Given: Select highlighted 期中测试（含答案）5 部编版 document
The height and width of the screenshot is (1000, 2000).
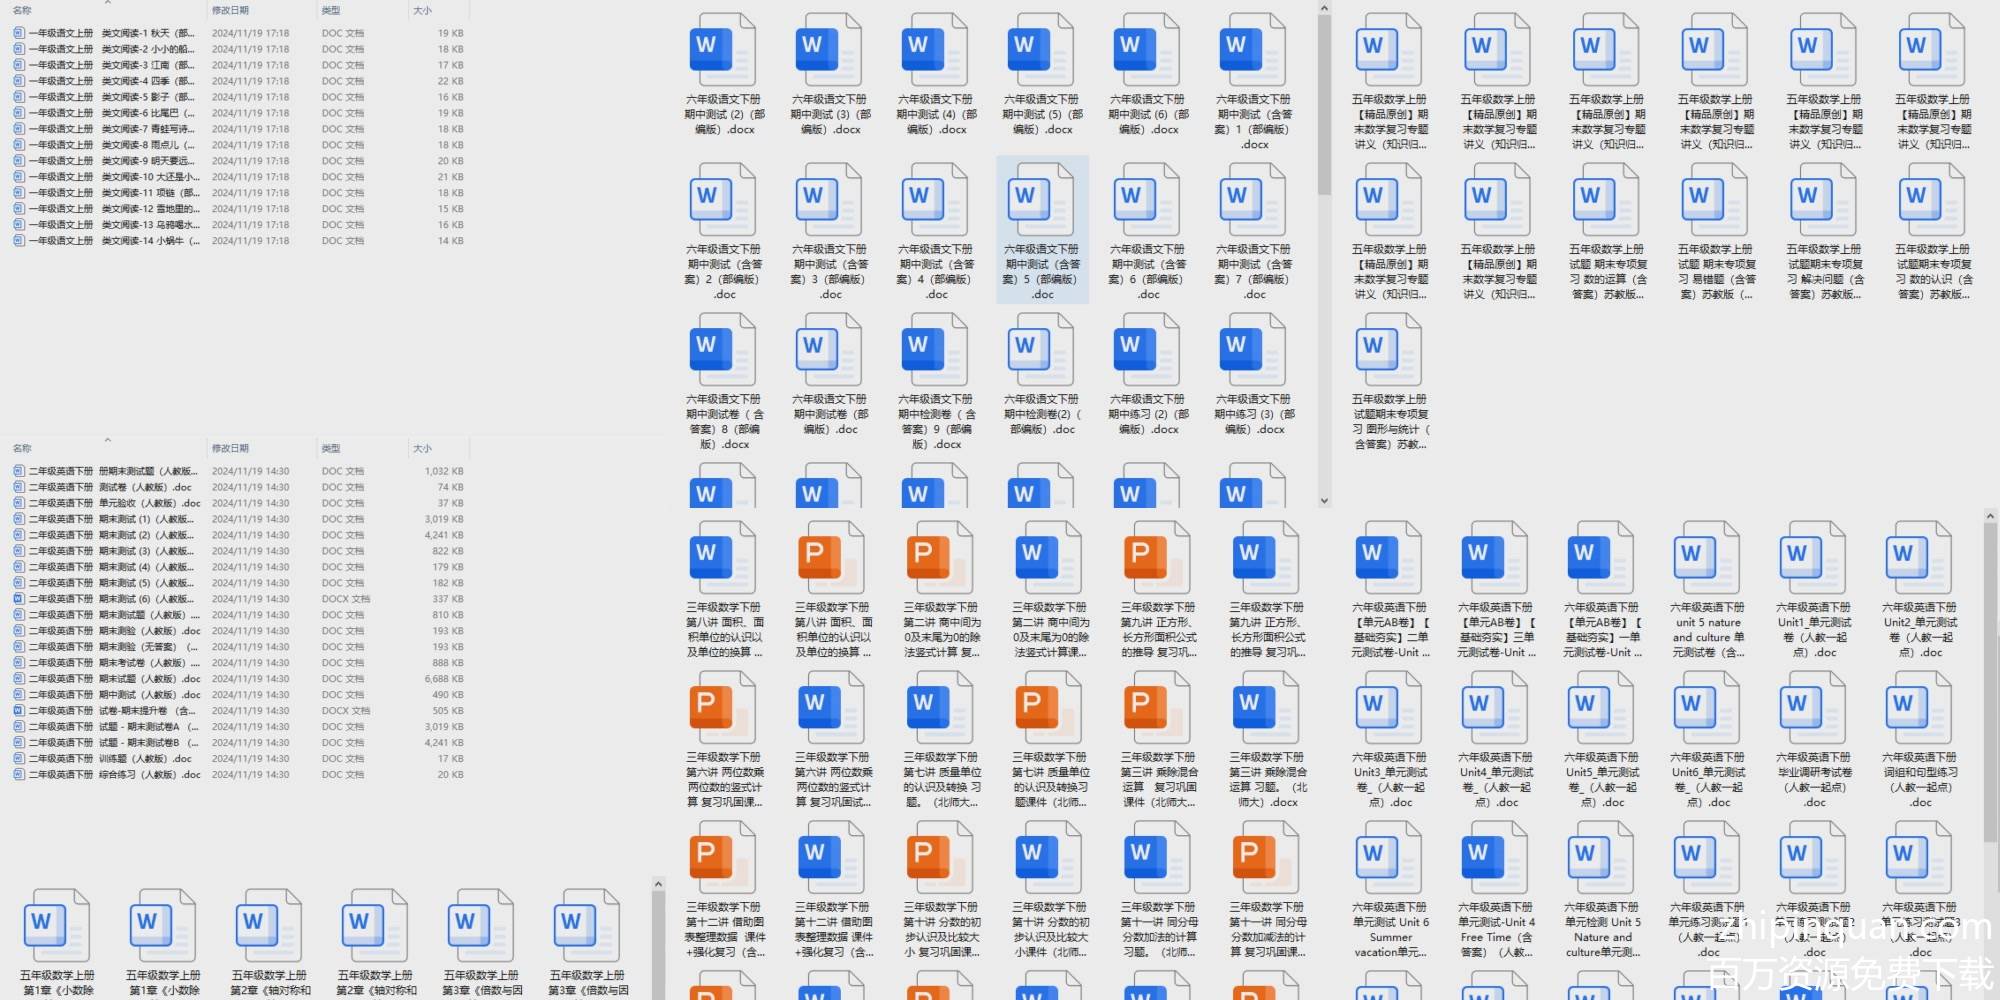Looking at the screenshot, I should click(x=1042, y=230).
